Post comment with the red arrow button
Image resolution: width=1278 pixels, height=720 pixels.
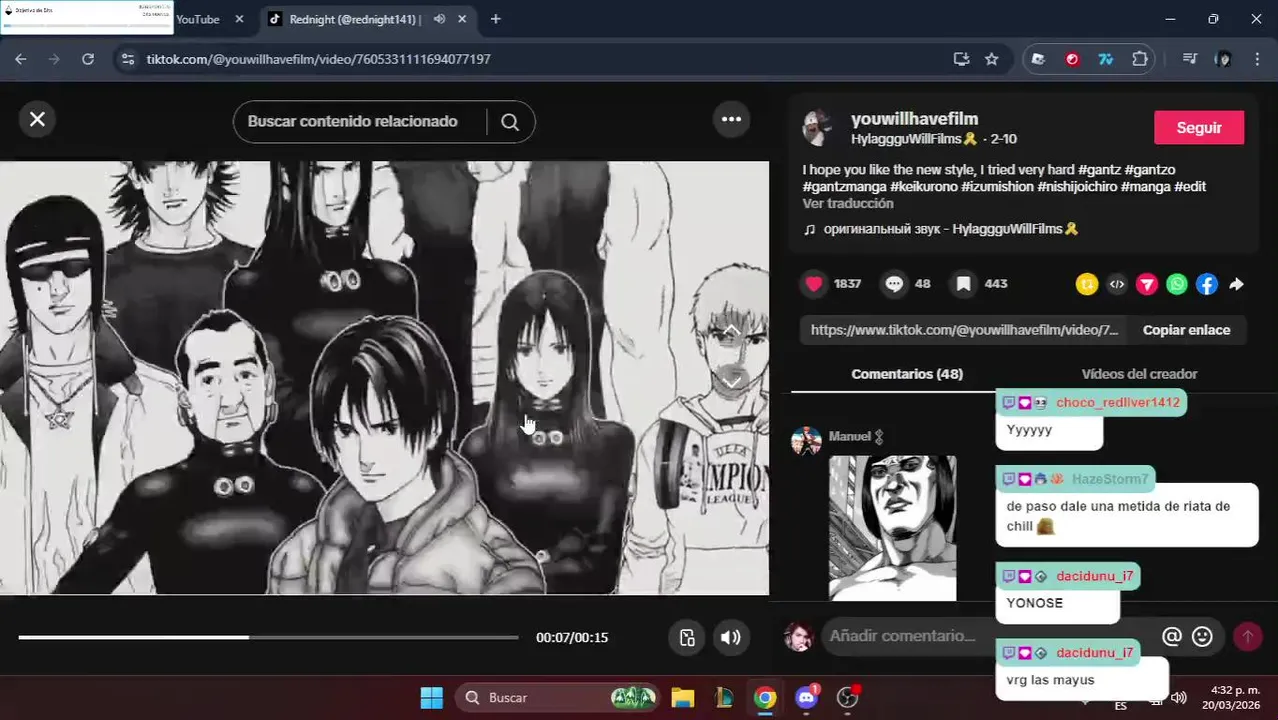tap(1247, 636)
